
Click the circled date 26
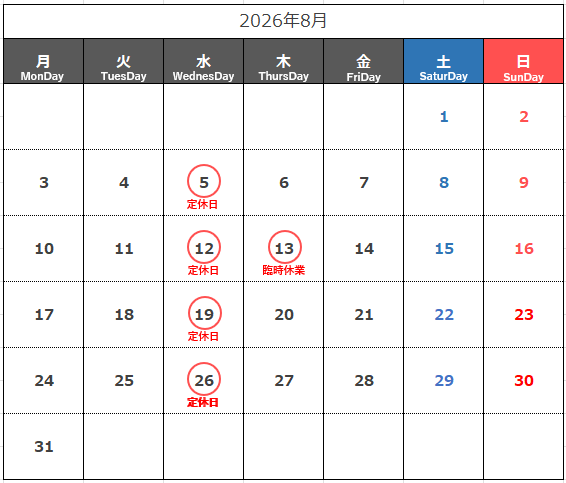point(204,379)
